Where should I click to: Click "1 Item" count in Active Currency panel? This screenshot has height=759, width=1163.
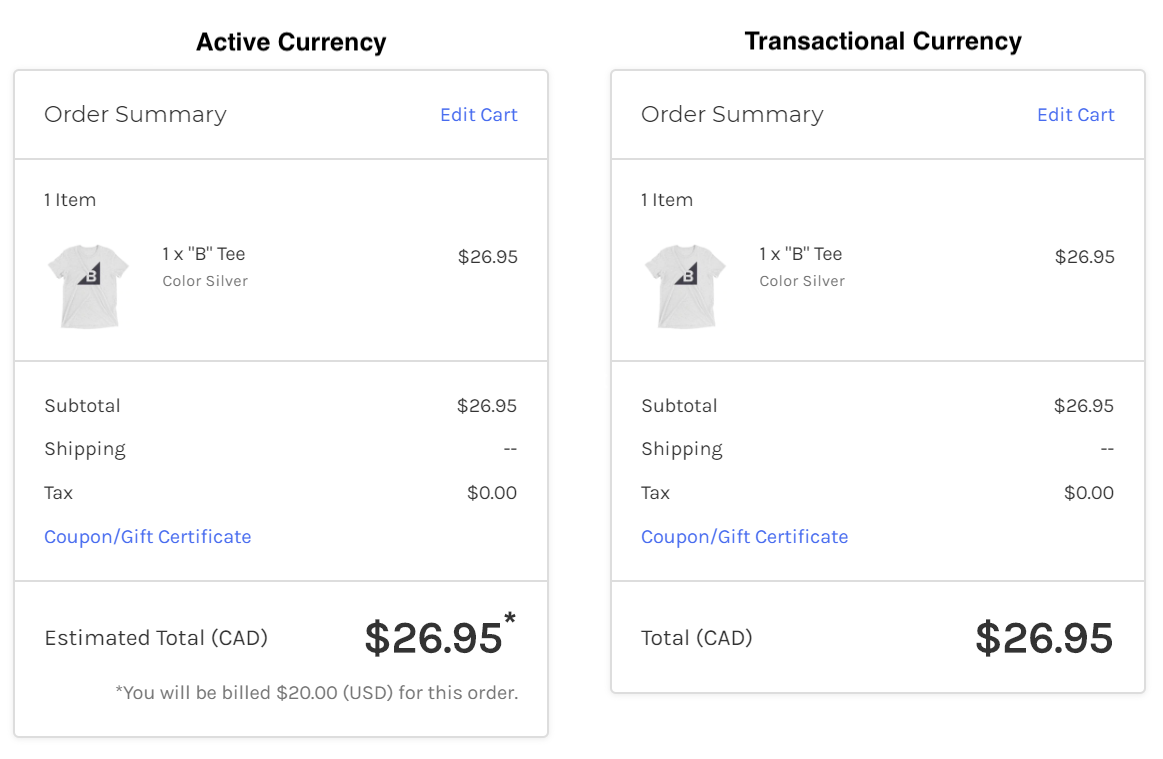coord(70,200)
